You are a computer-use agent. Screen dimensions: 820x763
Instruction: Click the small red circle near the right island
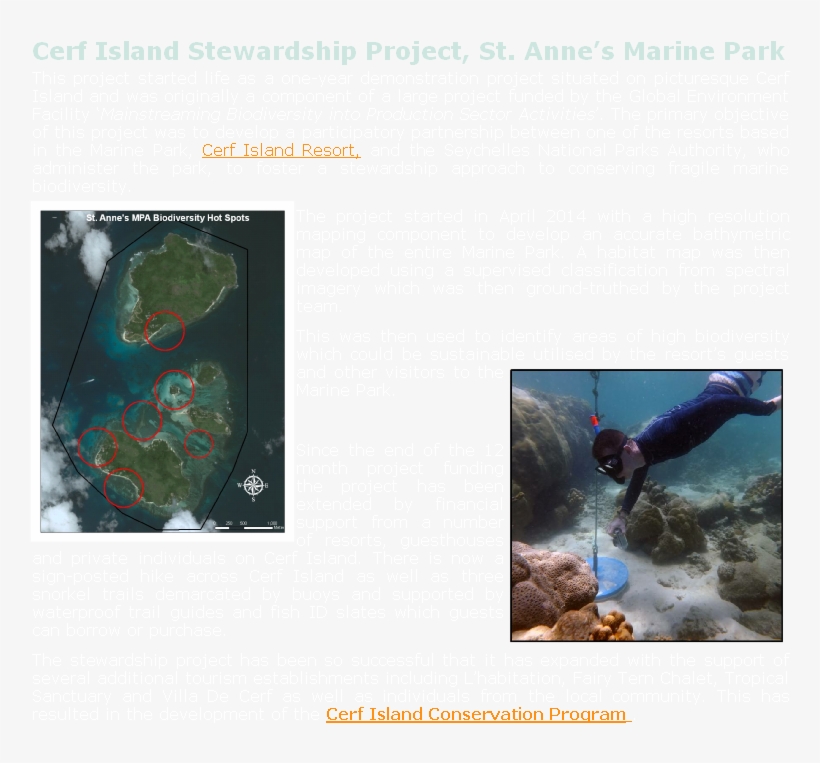point(199,444)
